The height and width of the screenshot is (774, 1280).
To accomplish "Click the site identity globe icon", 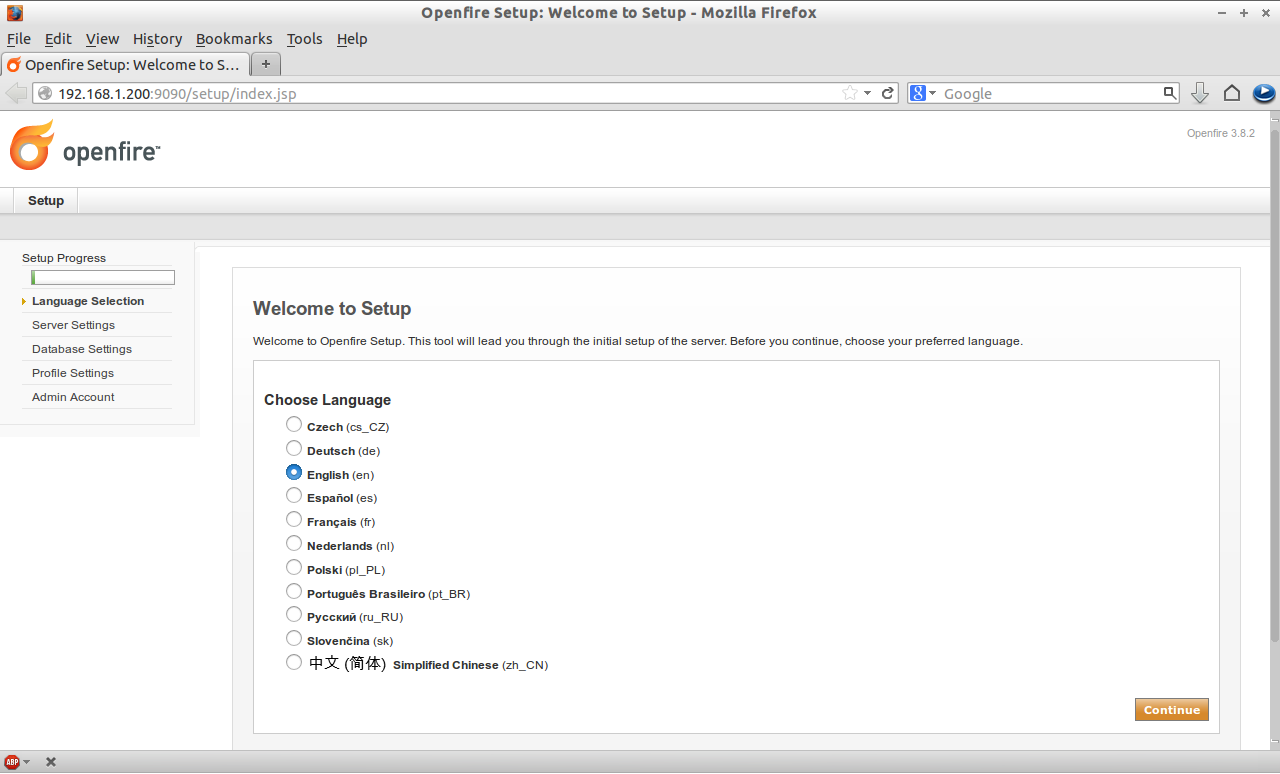I will (x=45, y=93).
